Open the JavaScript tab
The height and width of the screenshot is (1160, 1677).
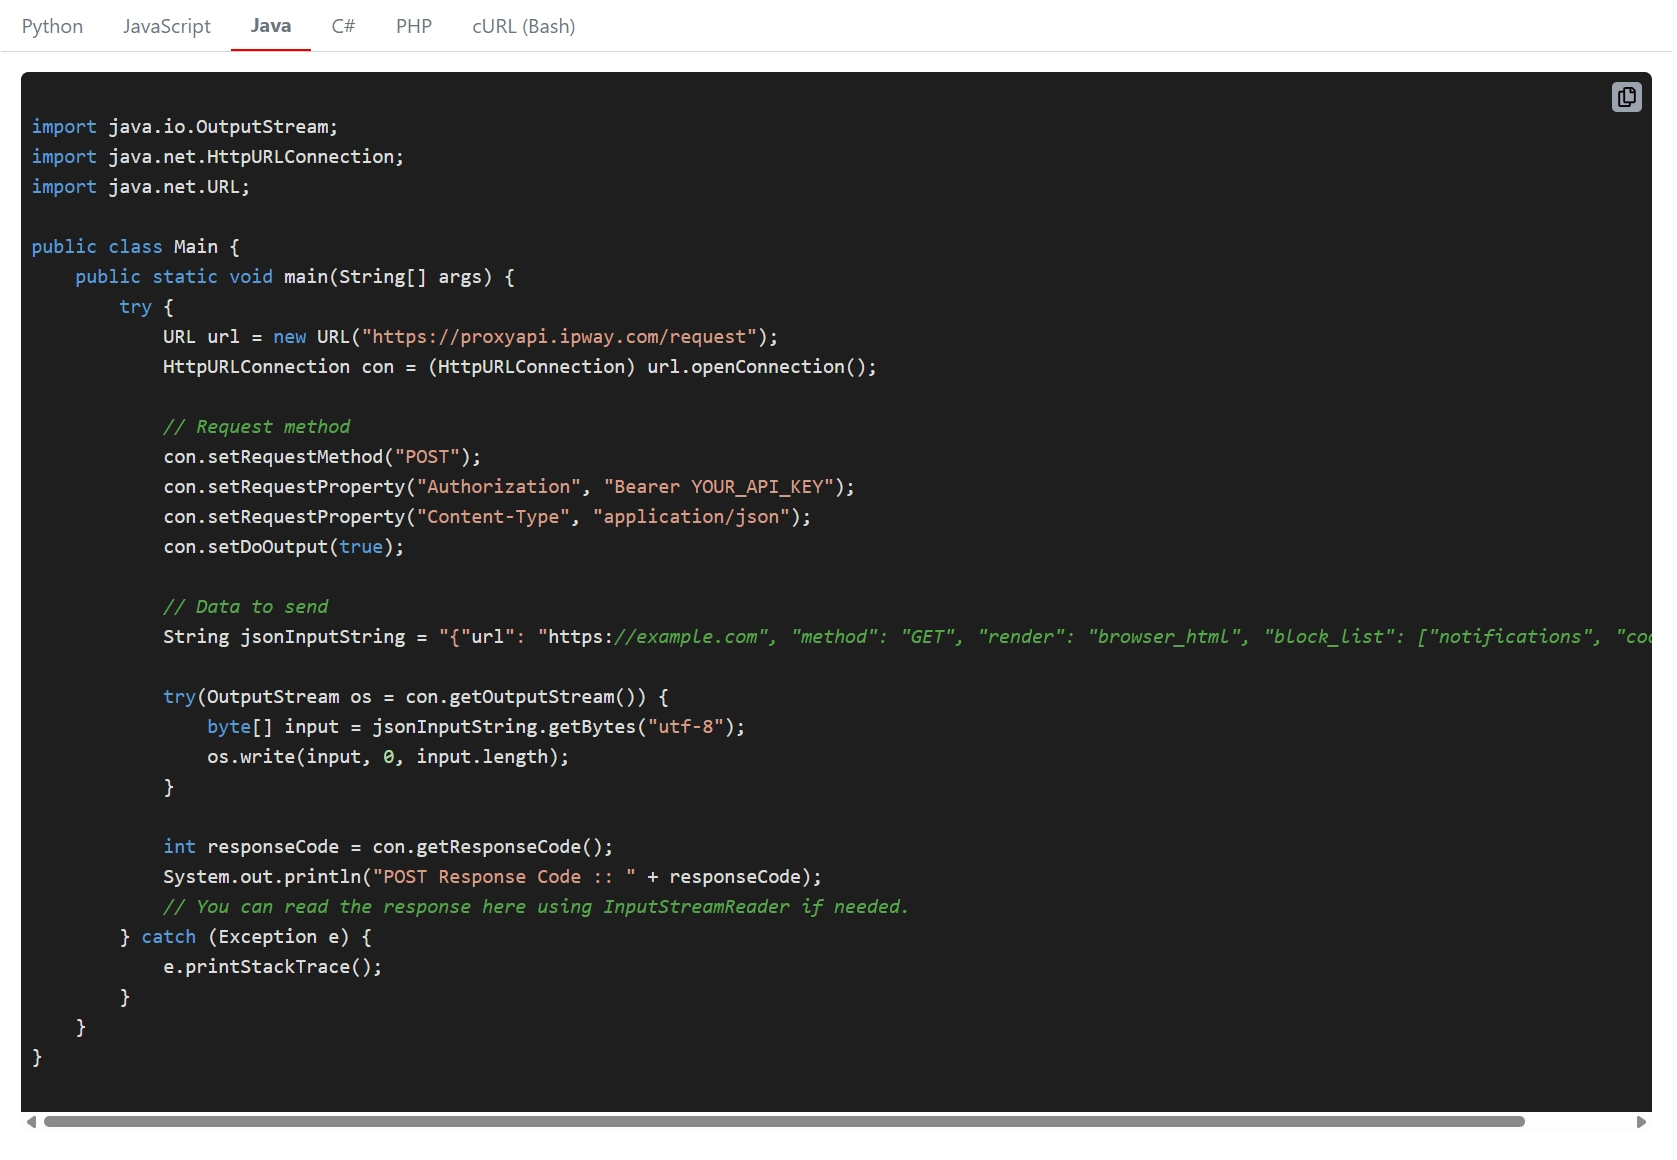(166, 26)
